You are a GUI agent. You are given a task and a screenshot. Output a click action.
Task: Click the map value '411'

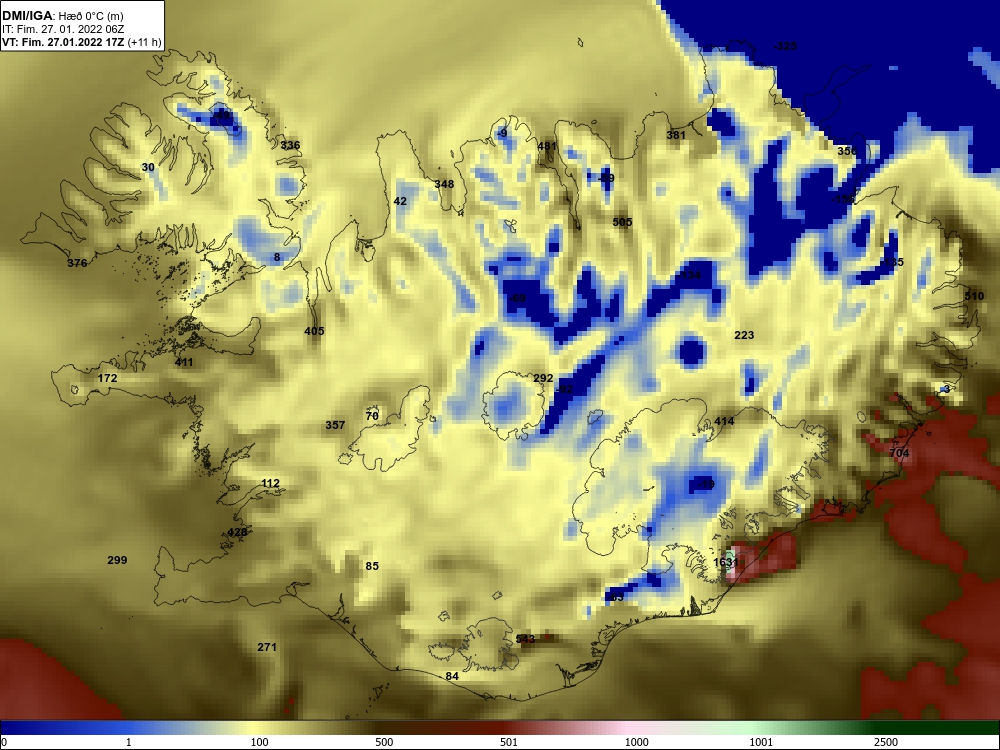184,362
